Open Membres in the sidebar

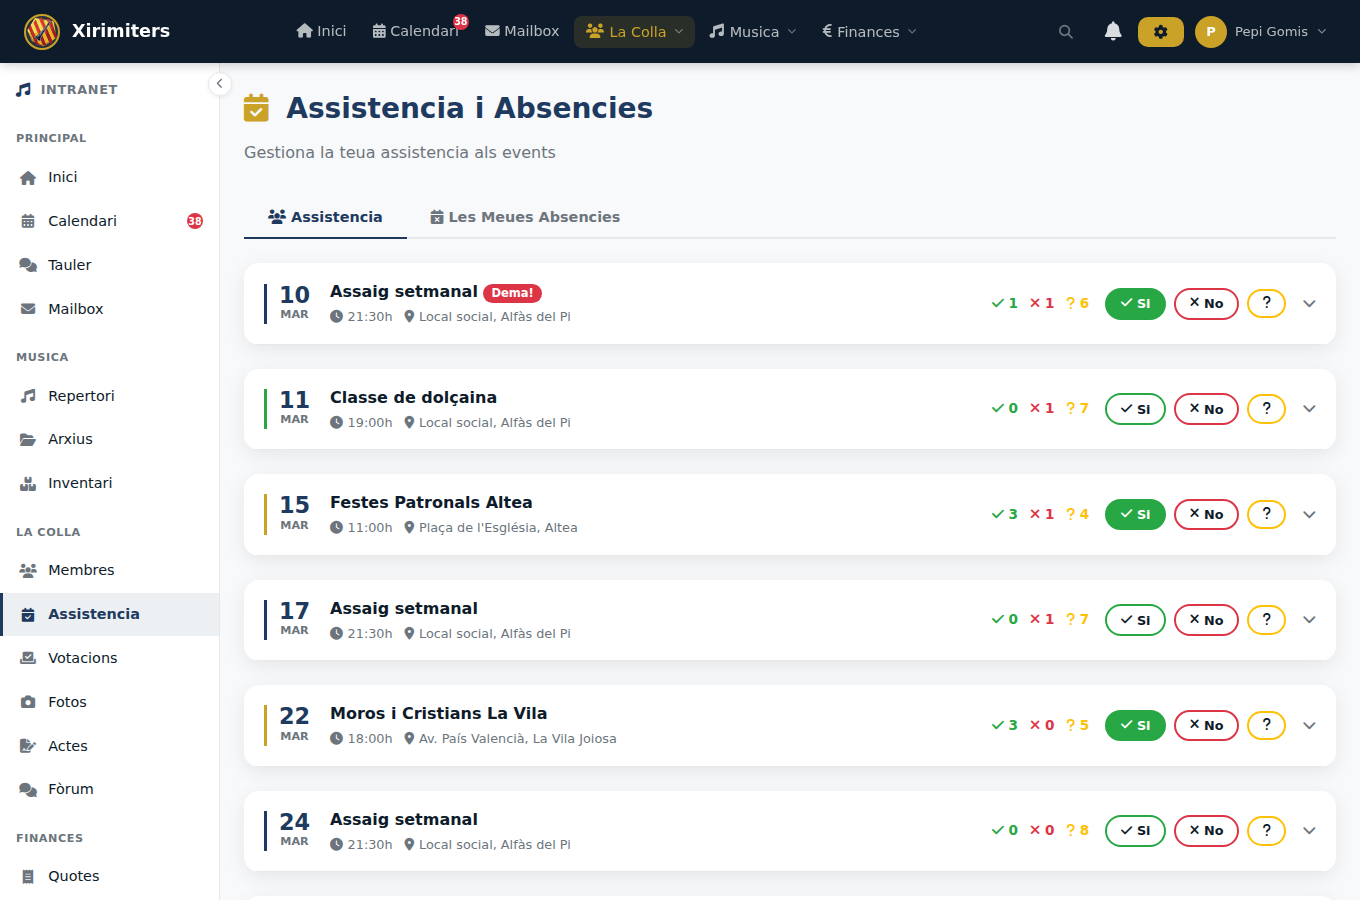[x=81, y=570]
